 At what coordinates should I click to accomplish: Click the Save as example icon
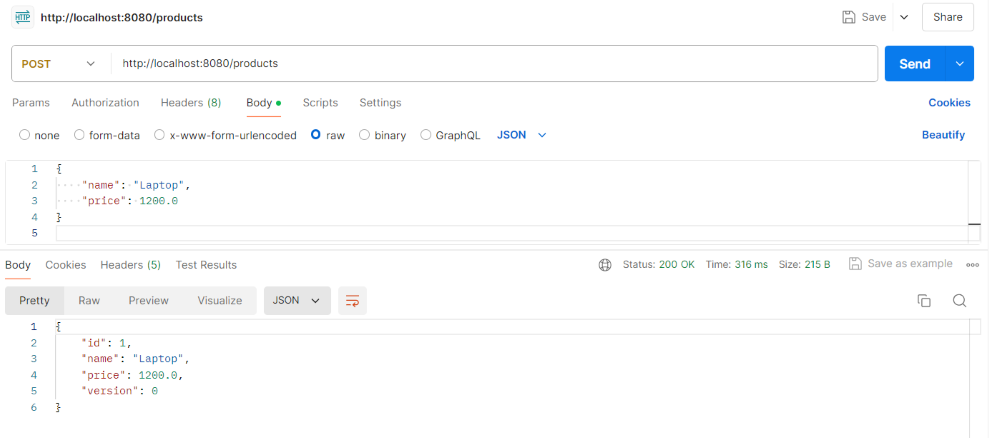pos(855,264)
